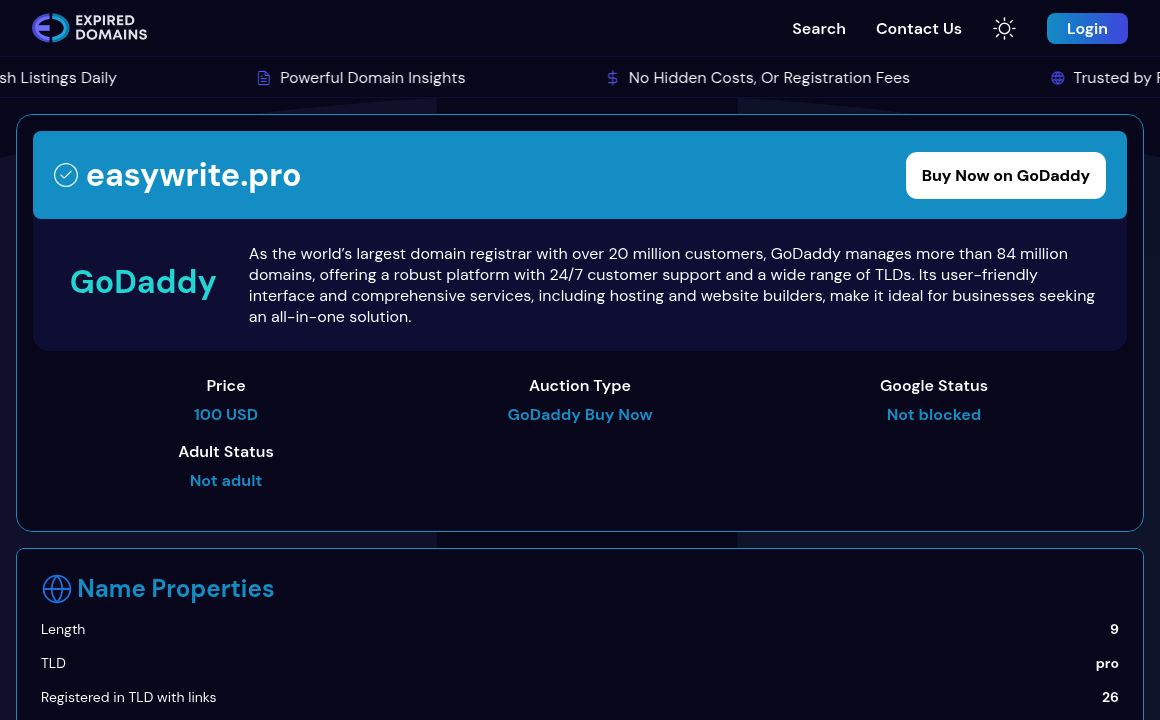The width and height of the screenshot is (1160, 720).
Task: Click the Not blocked Google status link
Action: click(933, 414)
